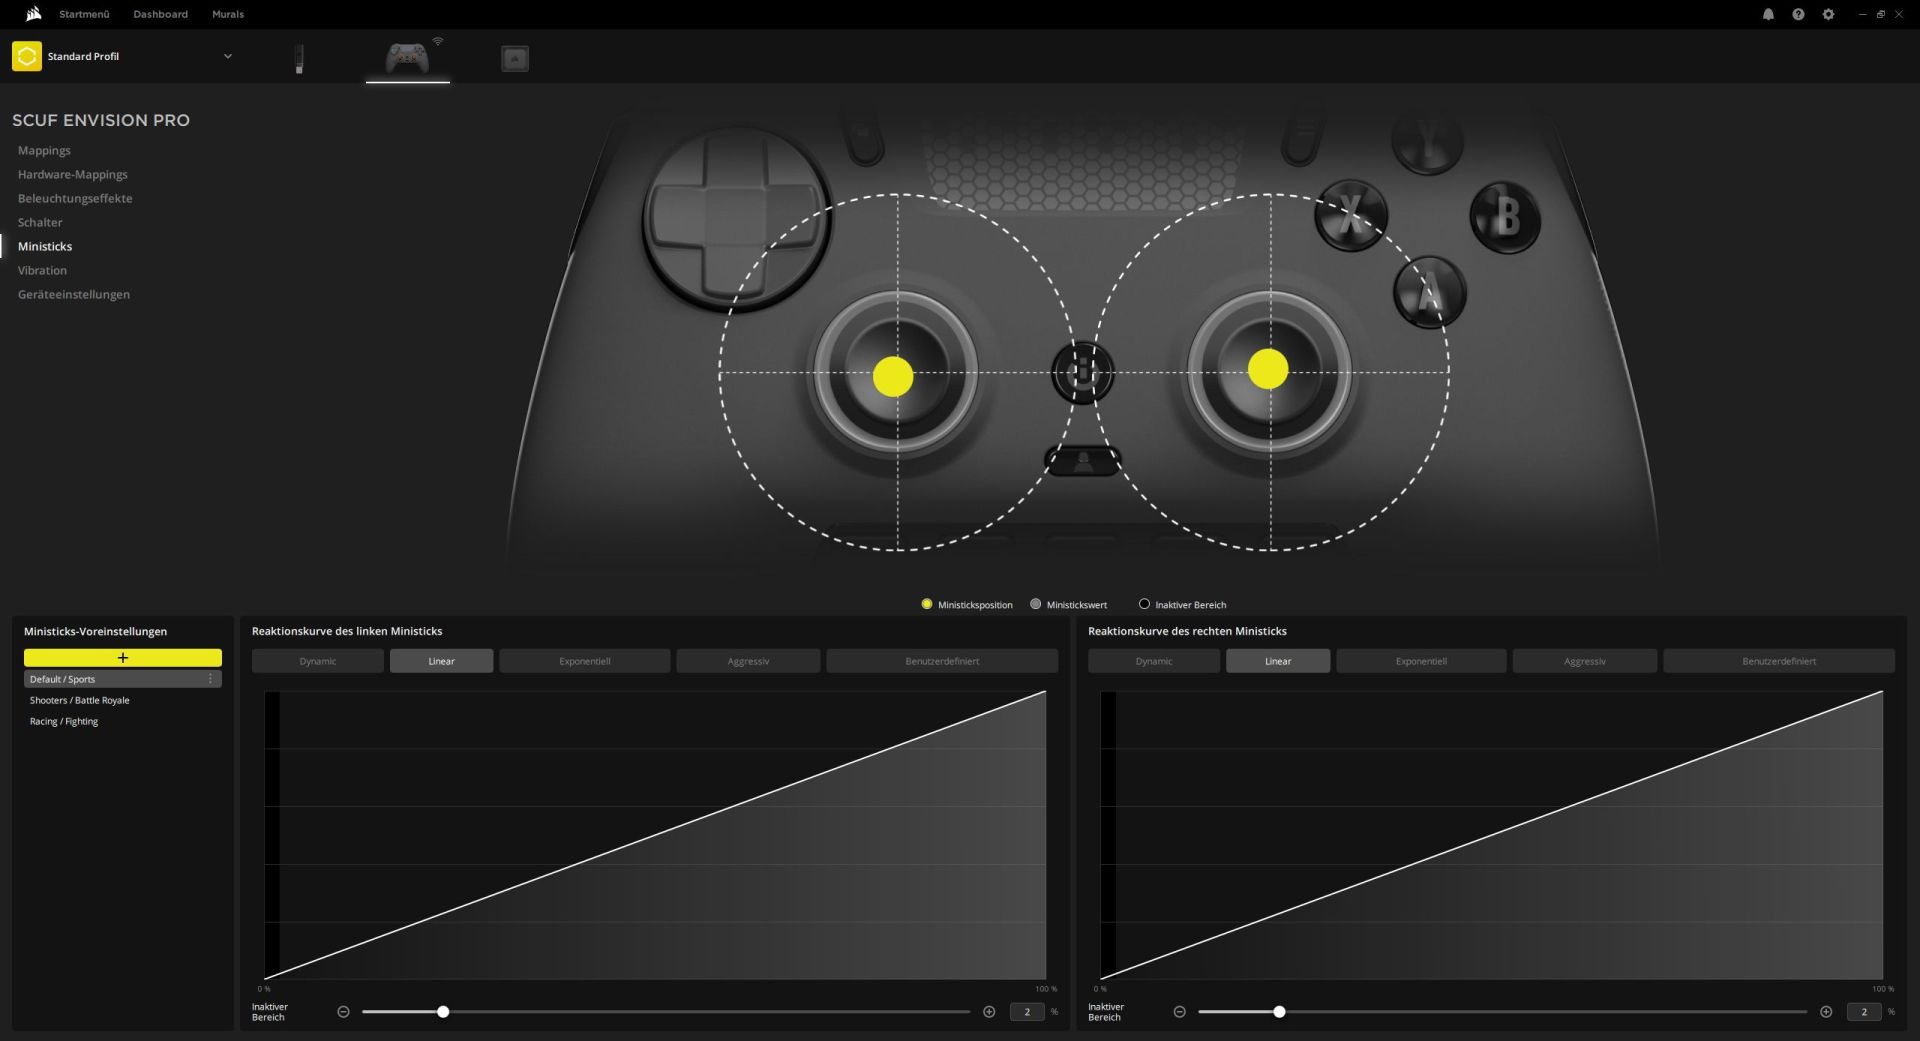Decrease right stick dead zone with minus icon
Viewport: 1920px width, 1041px height.
coord(1179,1012)
